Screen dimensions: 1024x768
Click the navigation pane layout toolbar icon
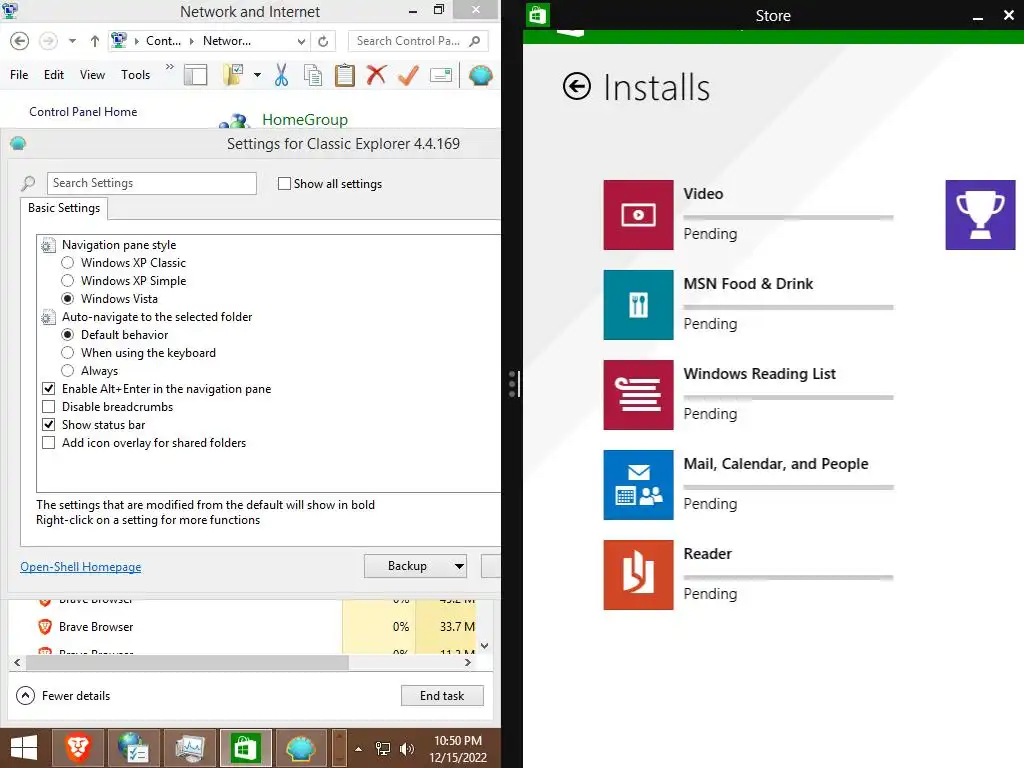click(x=195, y=75)
